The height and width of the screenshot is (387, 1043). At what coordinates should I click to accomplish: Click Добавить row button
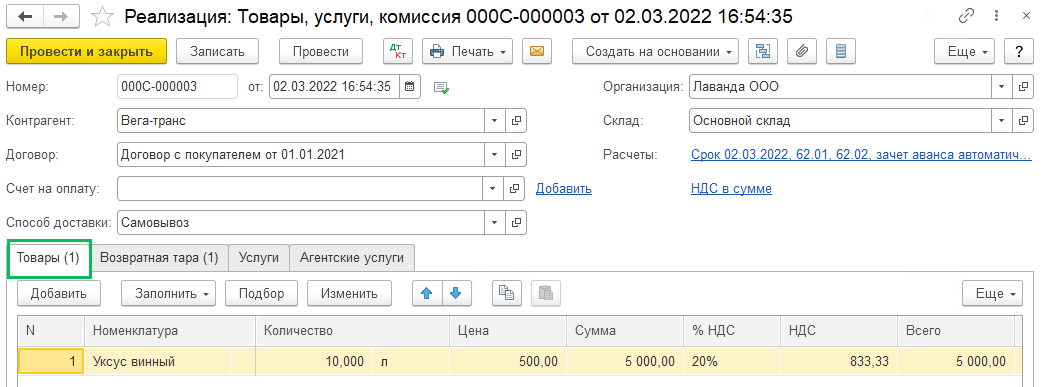(59, 293)
